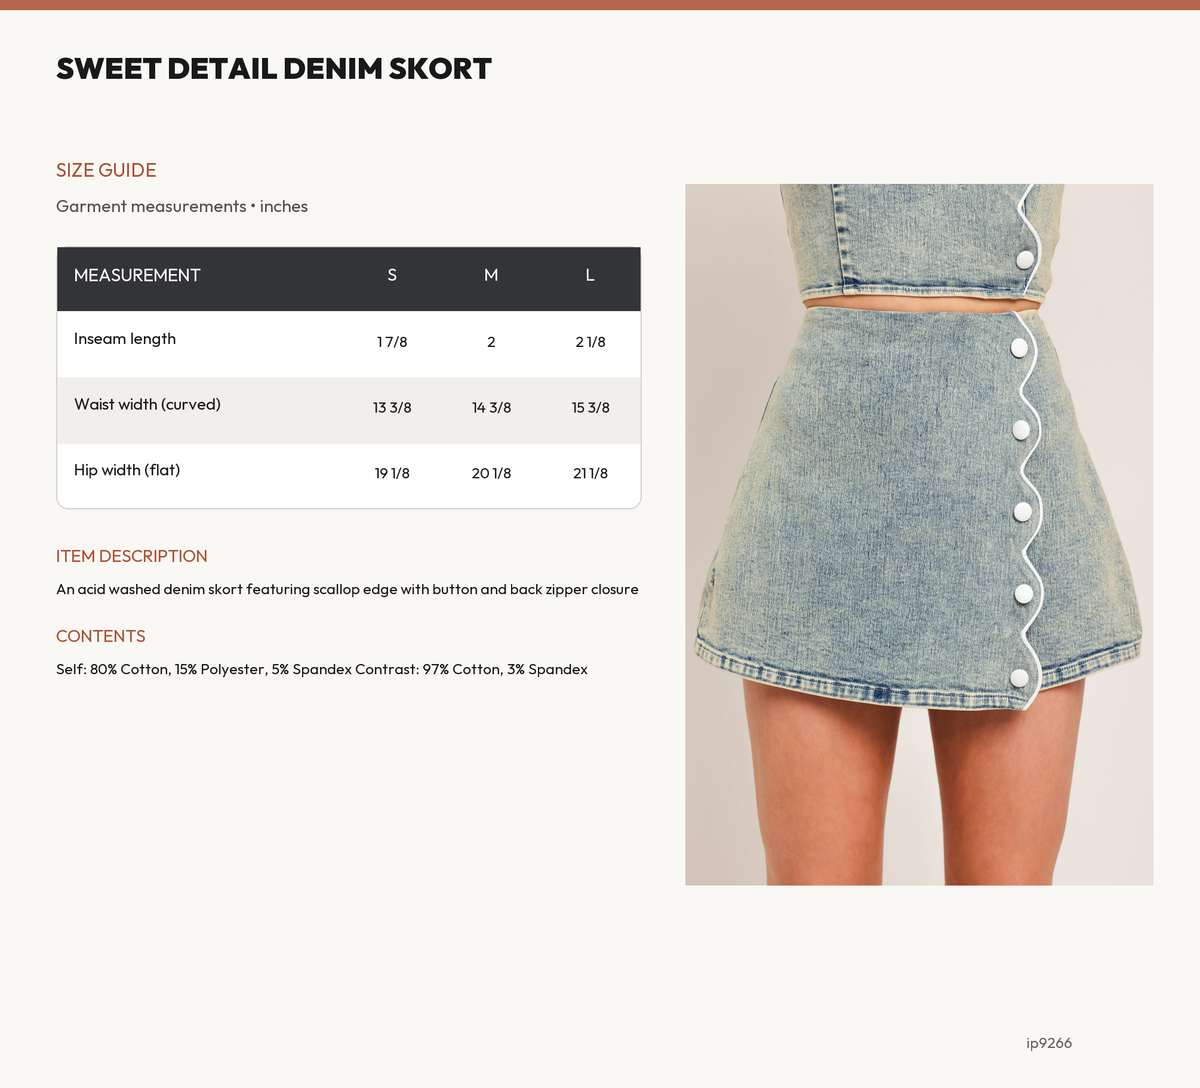Click the hip value 21 1/8
Viewport: 1200px width, 1088px height.
point(590,474)
